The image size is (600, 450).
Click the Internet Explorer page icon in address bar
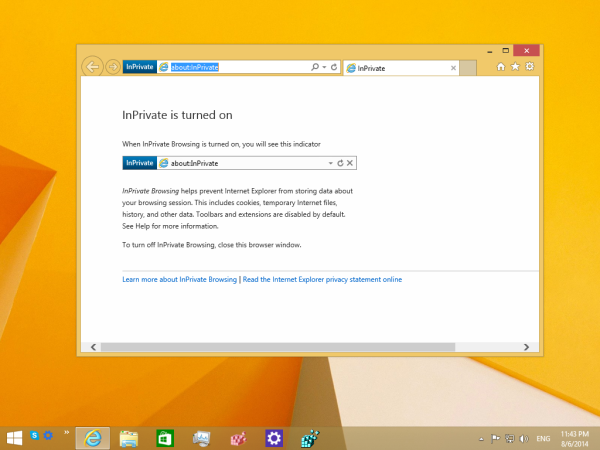click(x=163, y=67)
